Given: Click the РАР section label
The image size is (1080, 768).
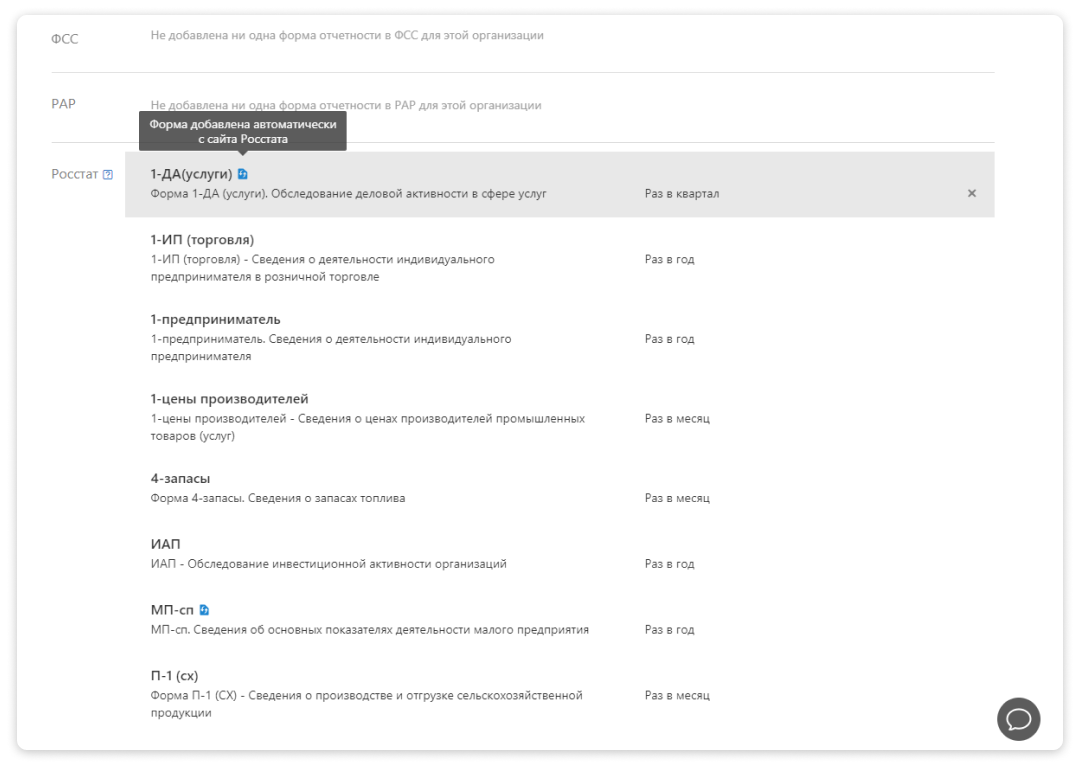Looking at the screenshot, I should click(x=63, y=104).
